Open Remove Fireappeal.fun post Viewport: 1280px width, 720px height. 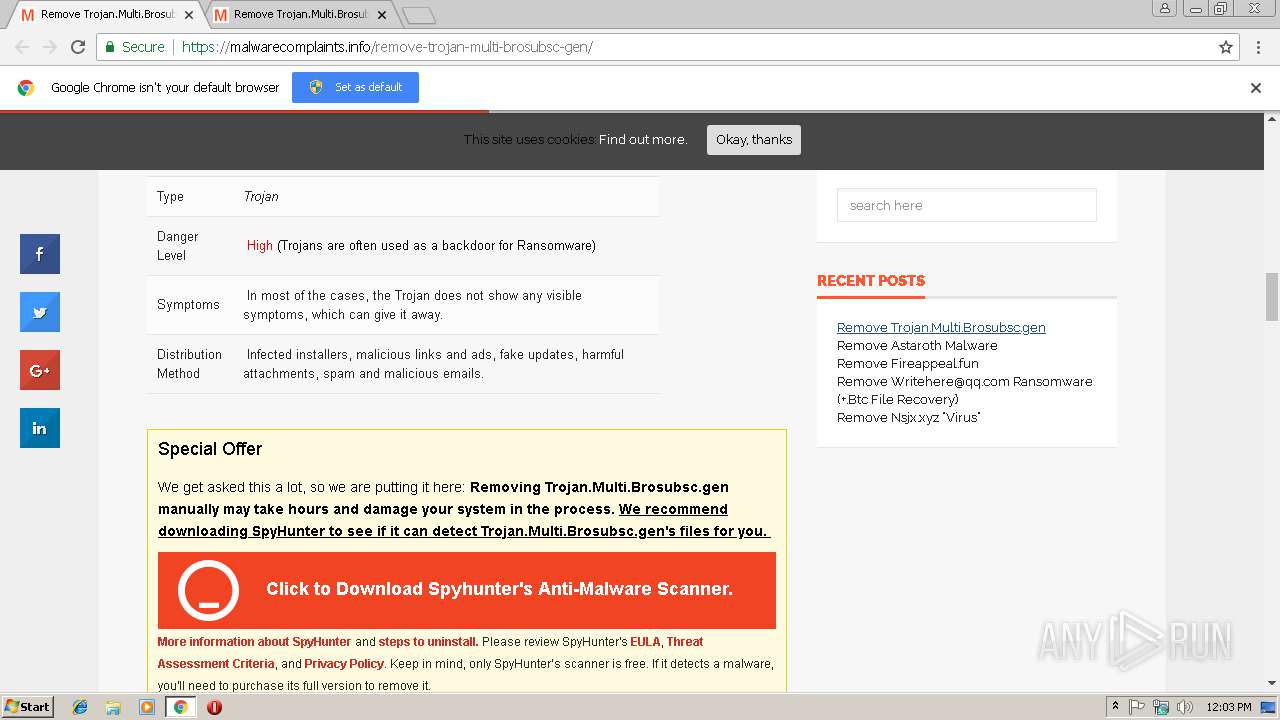[908, 363]
